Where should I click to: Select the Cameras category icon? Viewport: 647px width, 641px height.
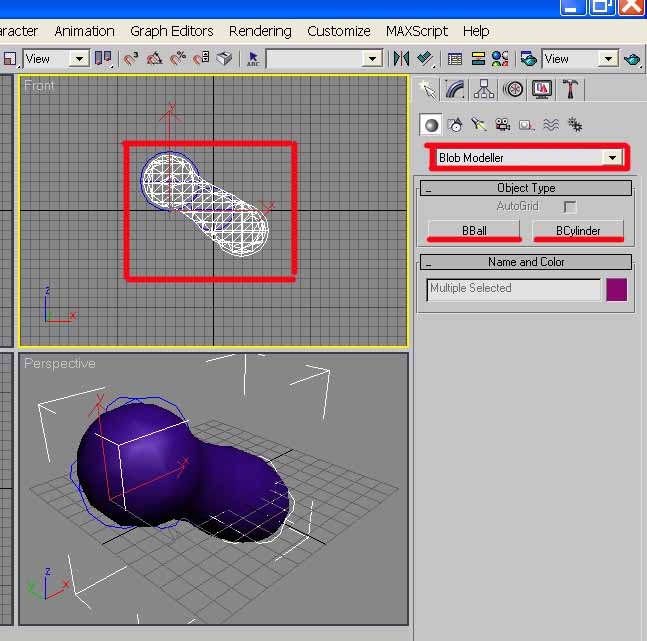tap(502, 125)
